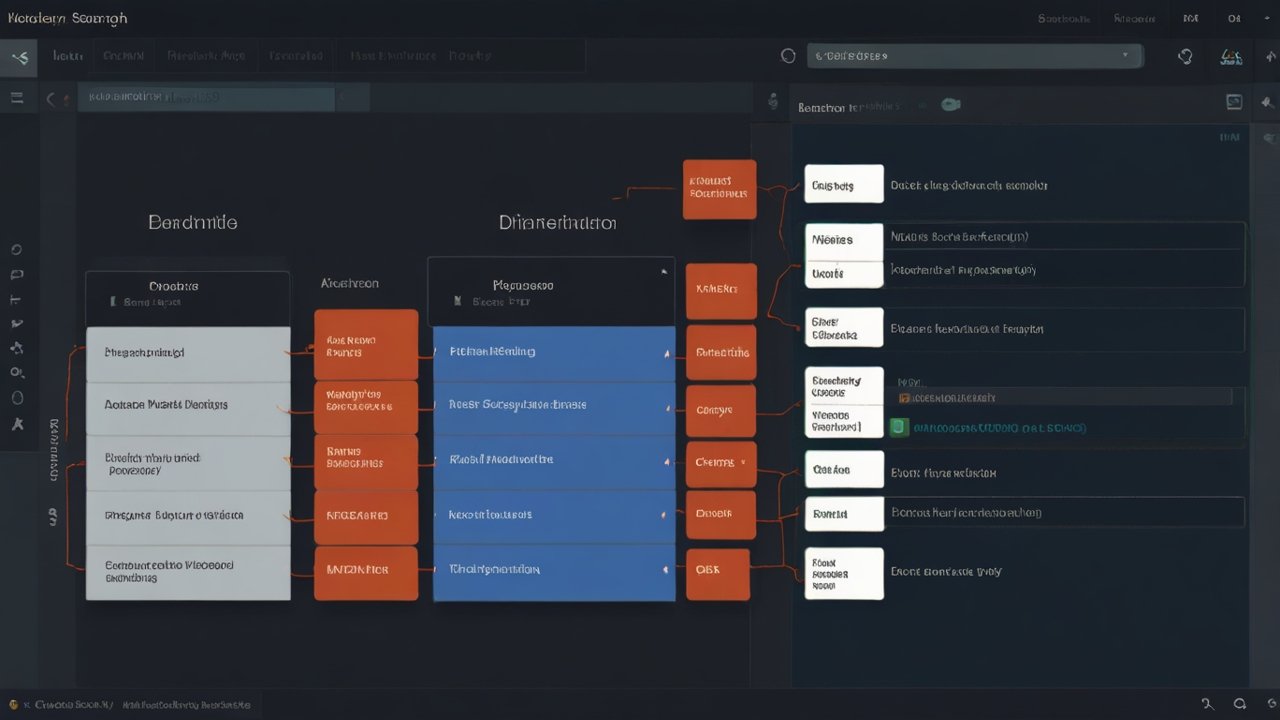Click the key icon in the left sidebar

click(17, 373)
